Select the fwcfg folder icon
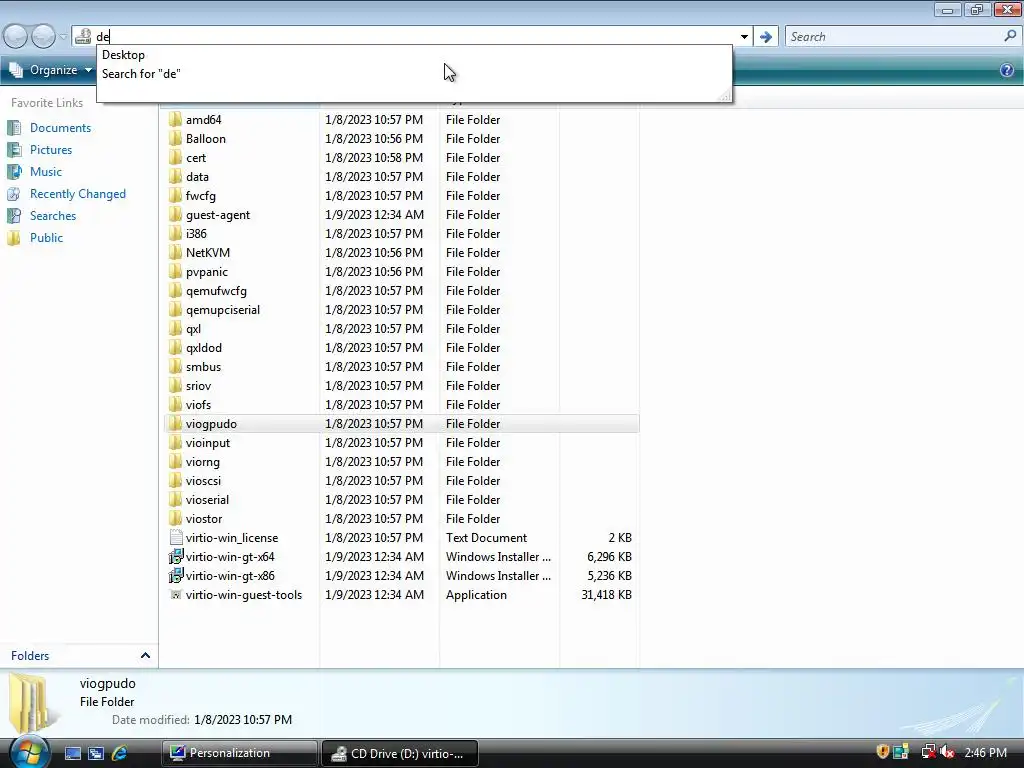 pyautogui.click(x=175, y=195)
